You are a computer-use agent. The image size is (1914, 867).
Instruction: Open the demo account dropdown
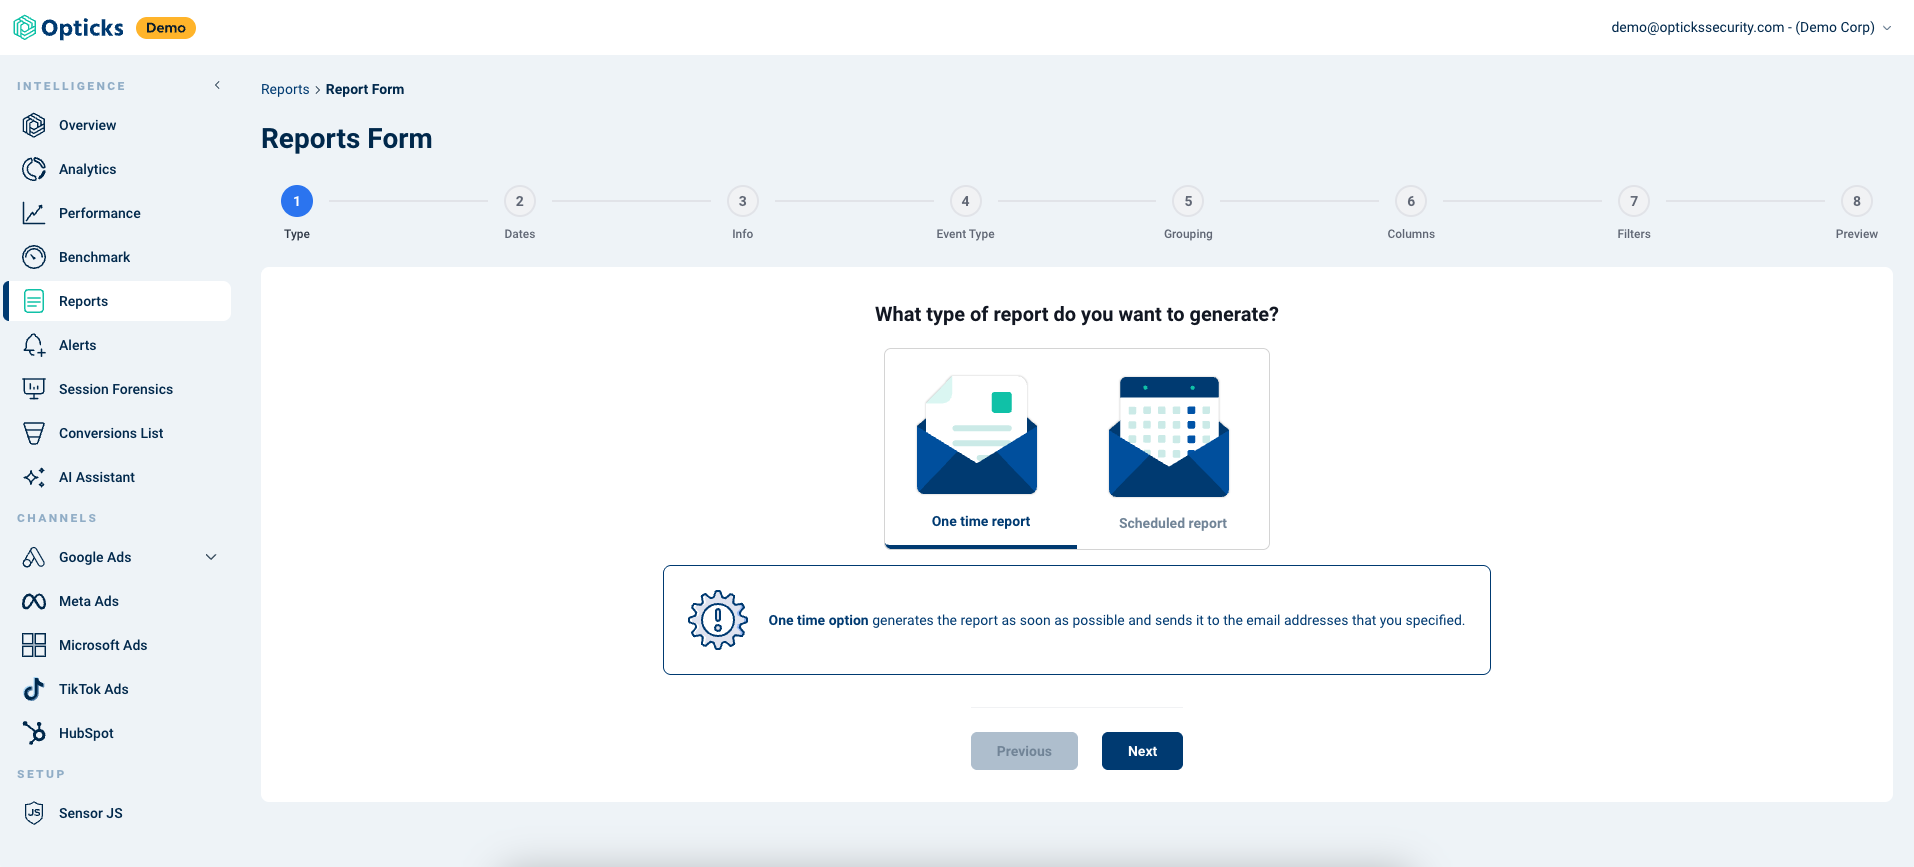1750,28
